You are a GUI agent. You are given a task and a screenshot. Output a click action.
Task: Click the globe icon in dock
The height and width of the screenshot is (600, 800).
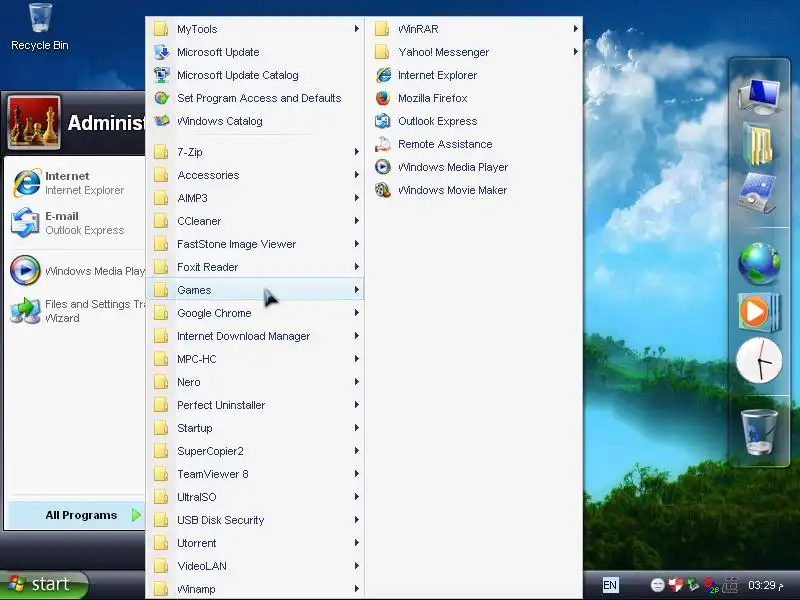pyautogui.click(x=759, y=263)
